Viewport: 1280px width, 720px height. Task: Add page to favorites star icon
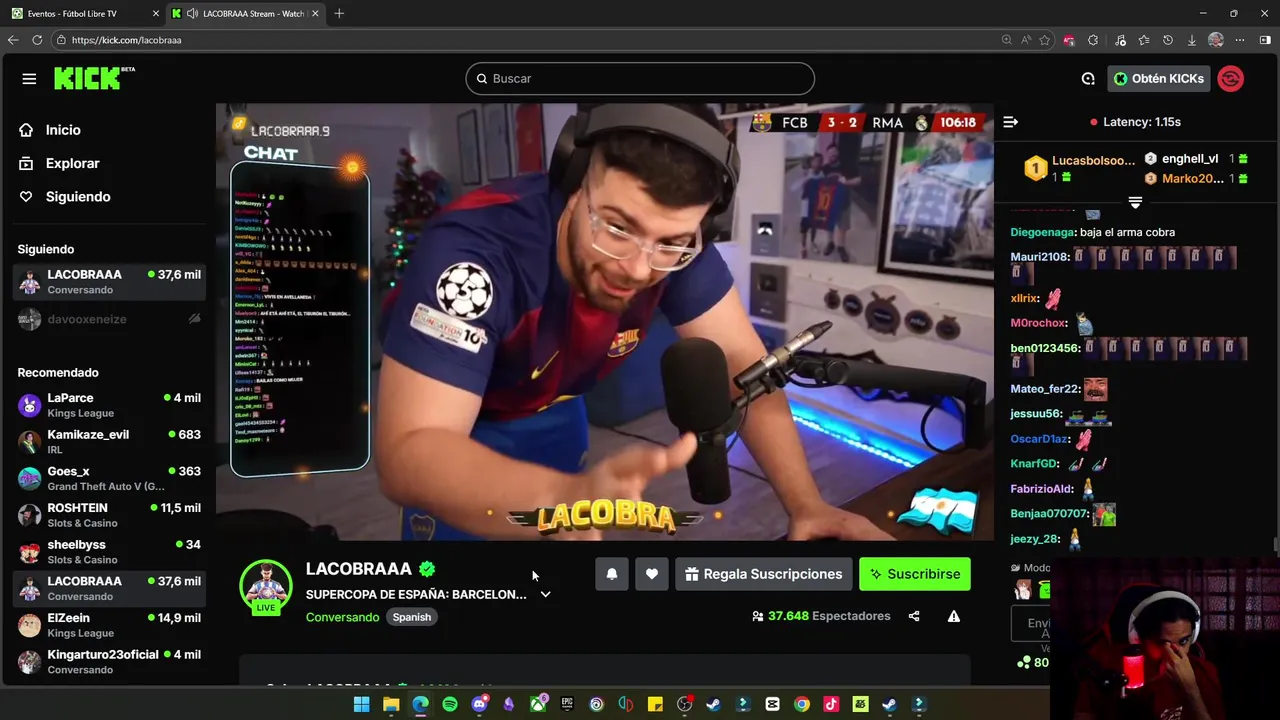1045,40
